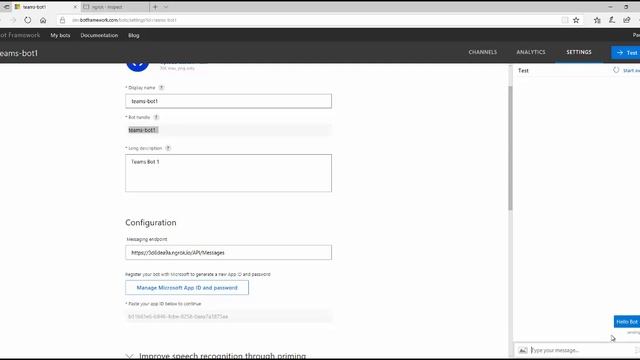Refresh the page with the reload icon

[27, 20]
